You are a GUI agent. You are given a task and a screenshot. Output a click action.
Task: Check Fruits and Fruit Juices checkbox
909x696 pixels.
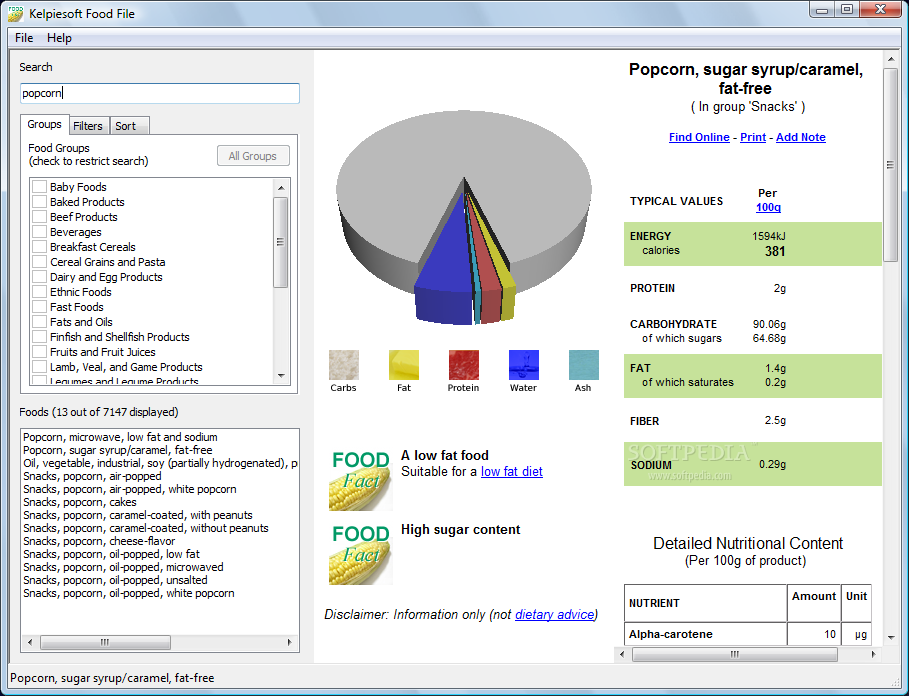(39, 352)
